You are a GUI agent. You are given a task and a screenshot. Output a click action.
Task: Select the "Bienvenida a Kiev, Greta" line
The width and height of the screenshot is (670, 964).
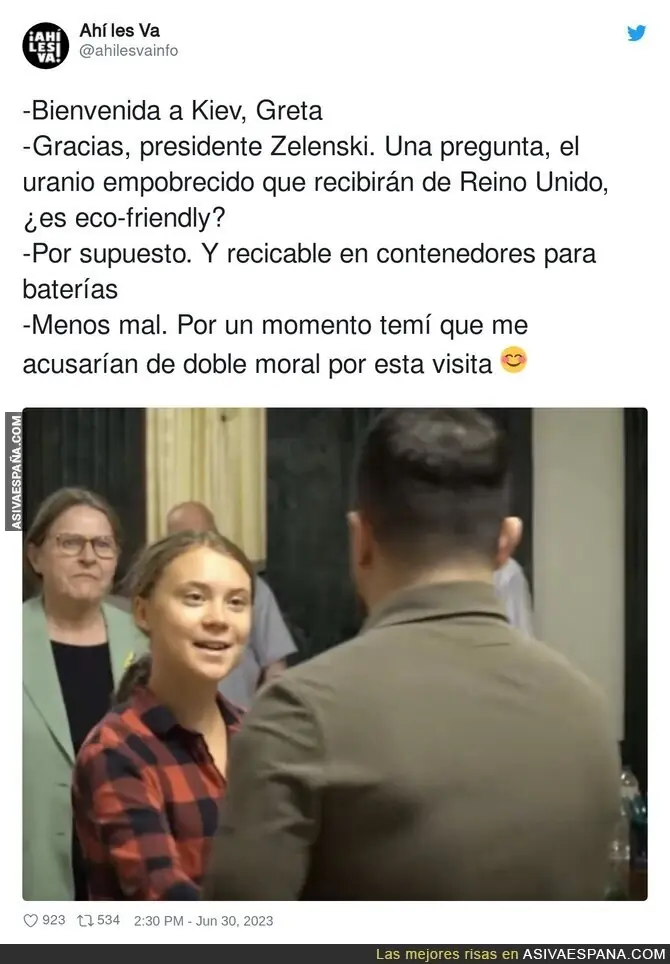(x=173, y=111)
